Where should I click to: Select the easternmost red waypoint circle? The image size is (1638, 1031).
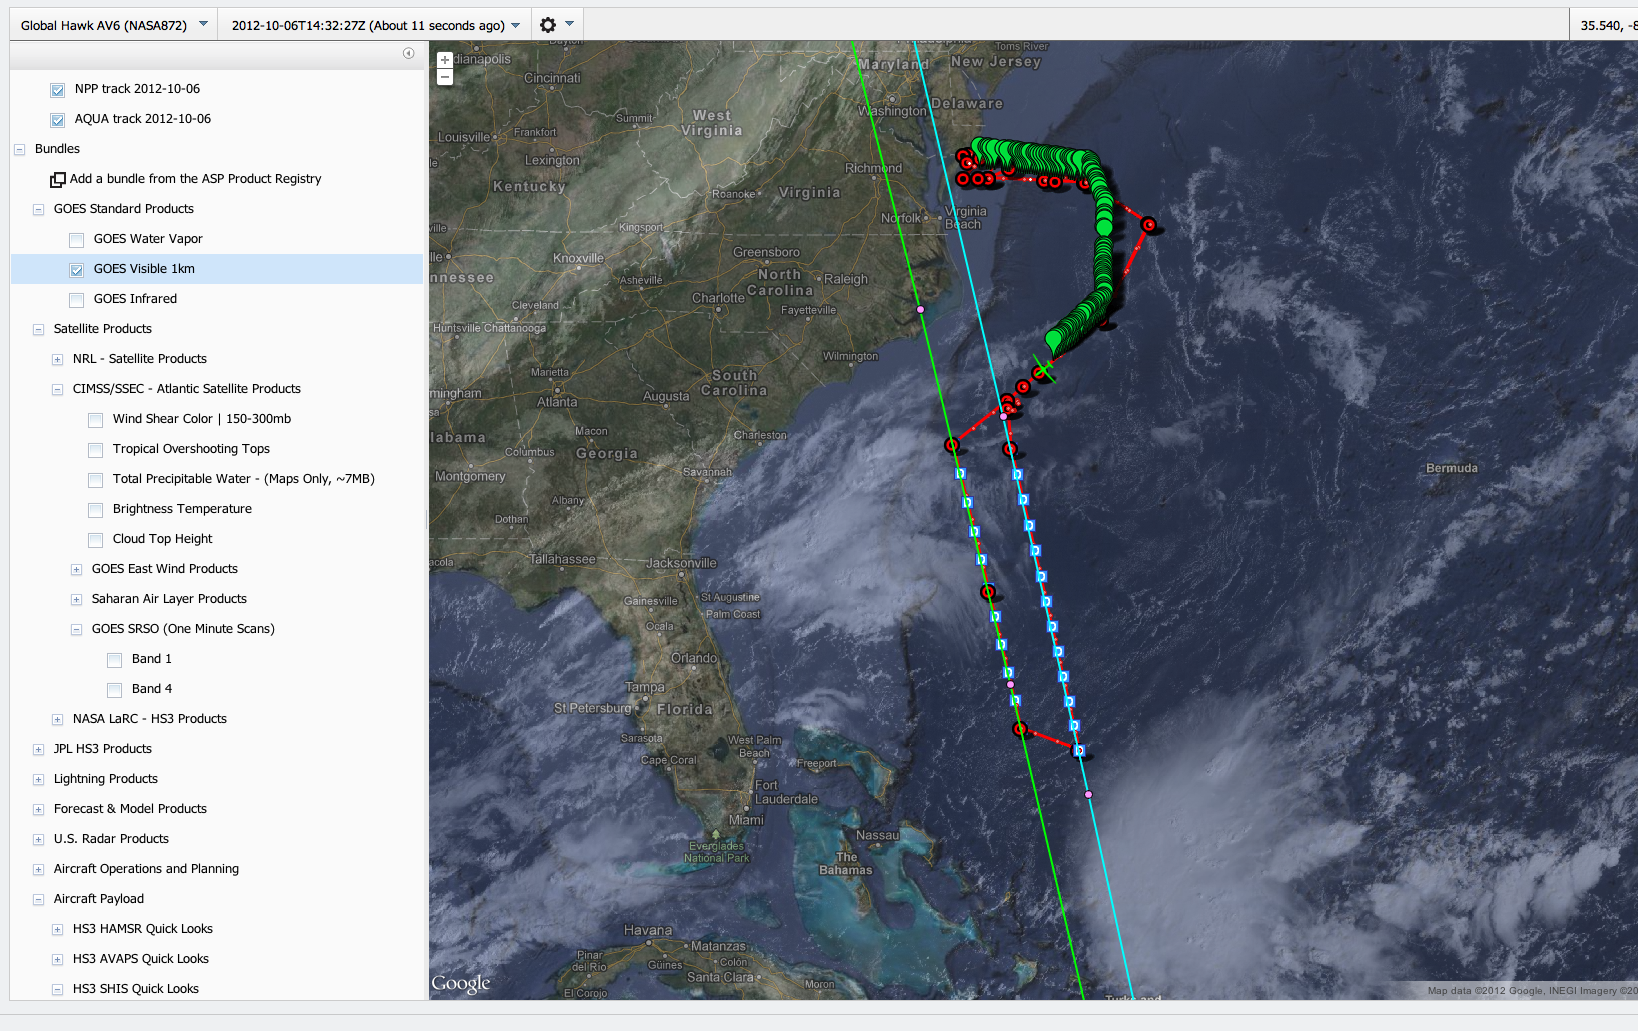tap(1149, 225)
